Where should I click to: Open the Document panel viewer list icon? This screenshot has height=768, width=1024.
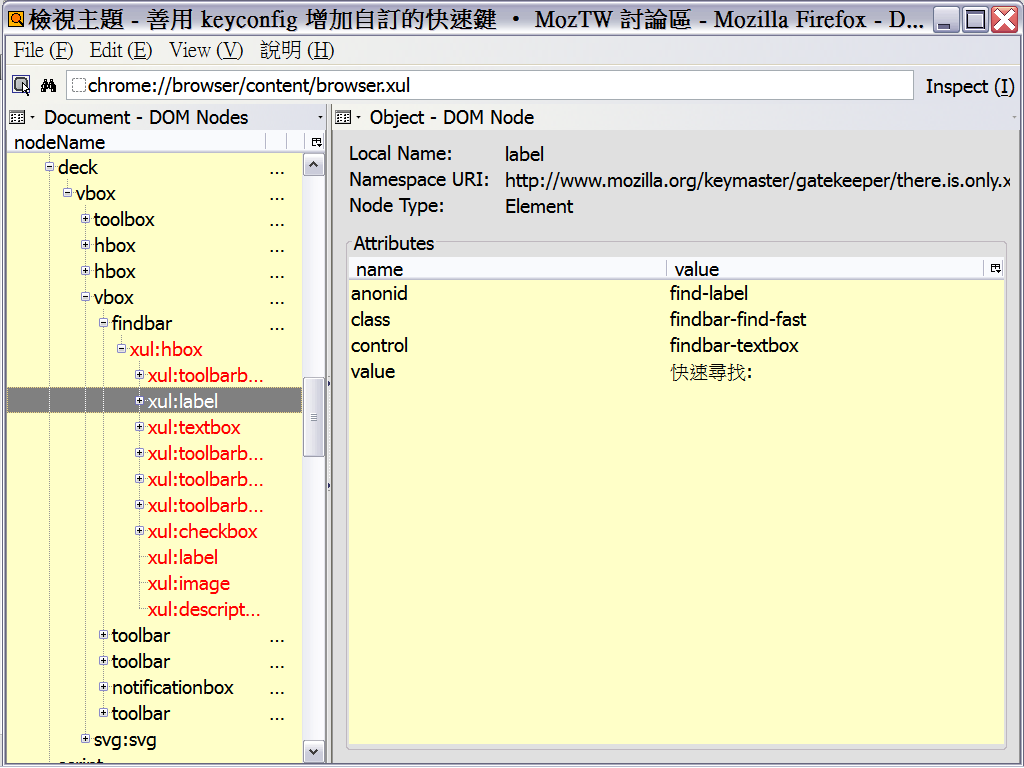18,118
